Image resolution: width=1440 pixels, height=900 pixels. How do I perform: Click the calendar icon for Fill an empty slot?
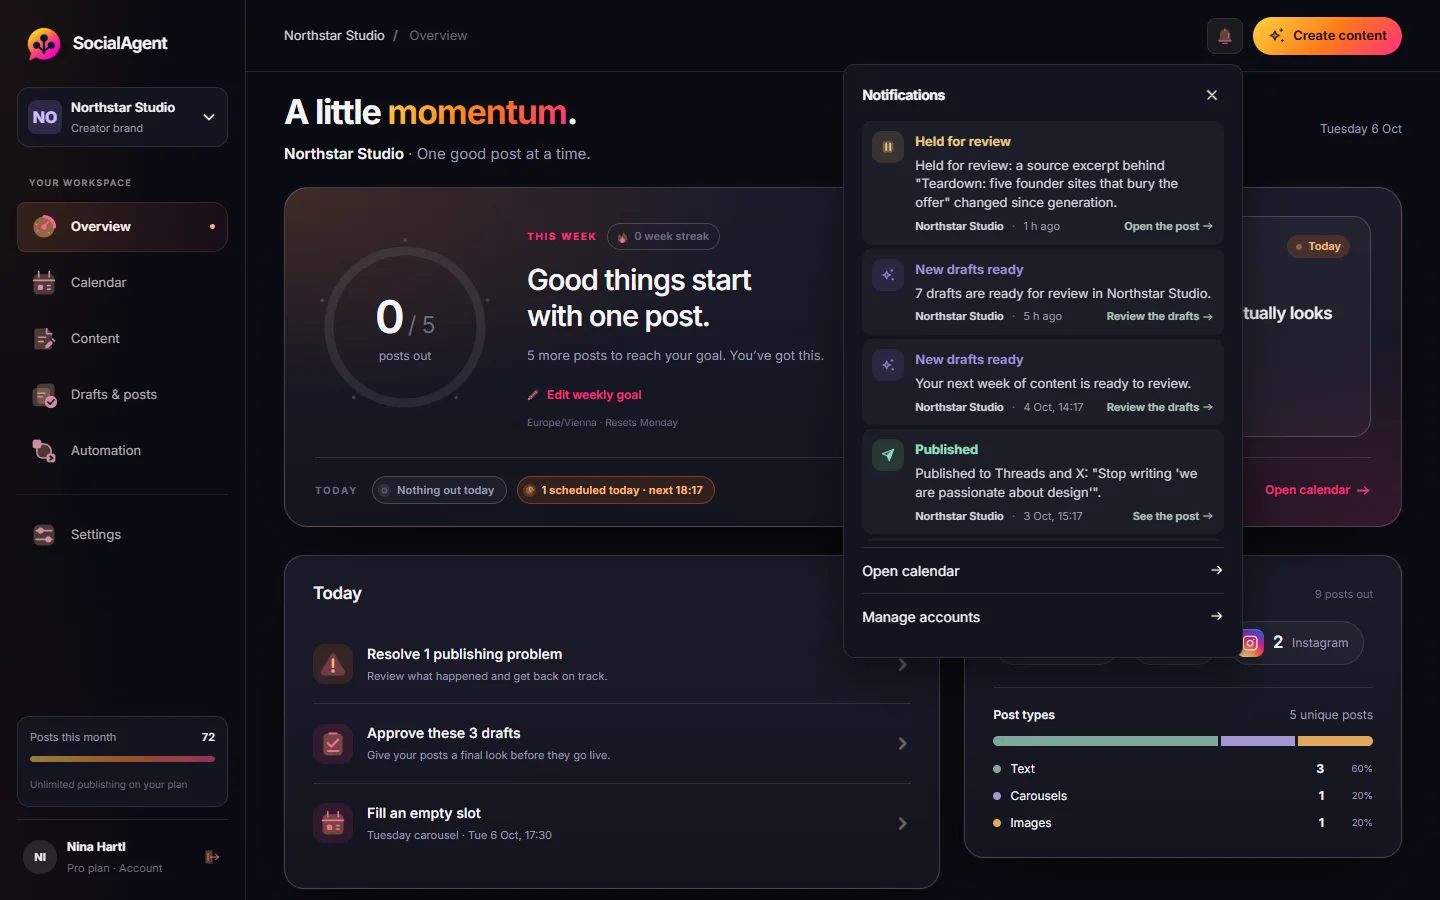[x=333, y=824]
